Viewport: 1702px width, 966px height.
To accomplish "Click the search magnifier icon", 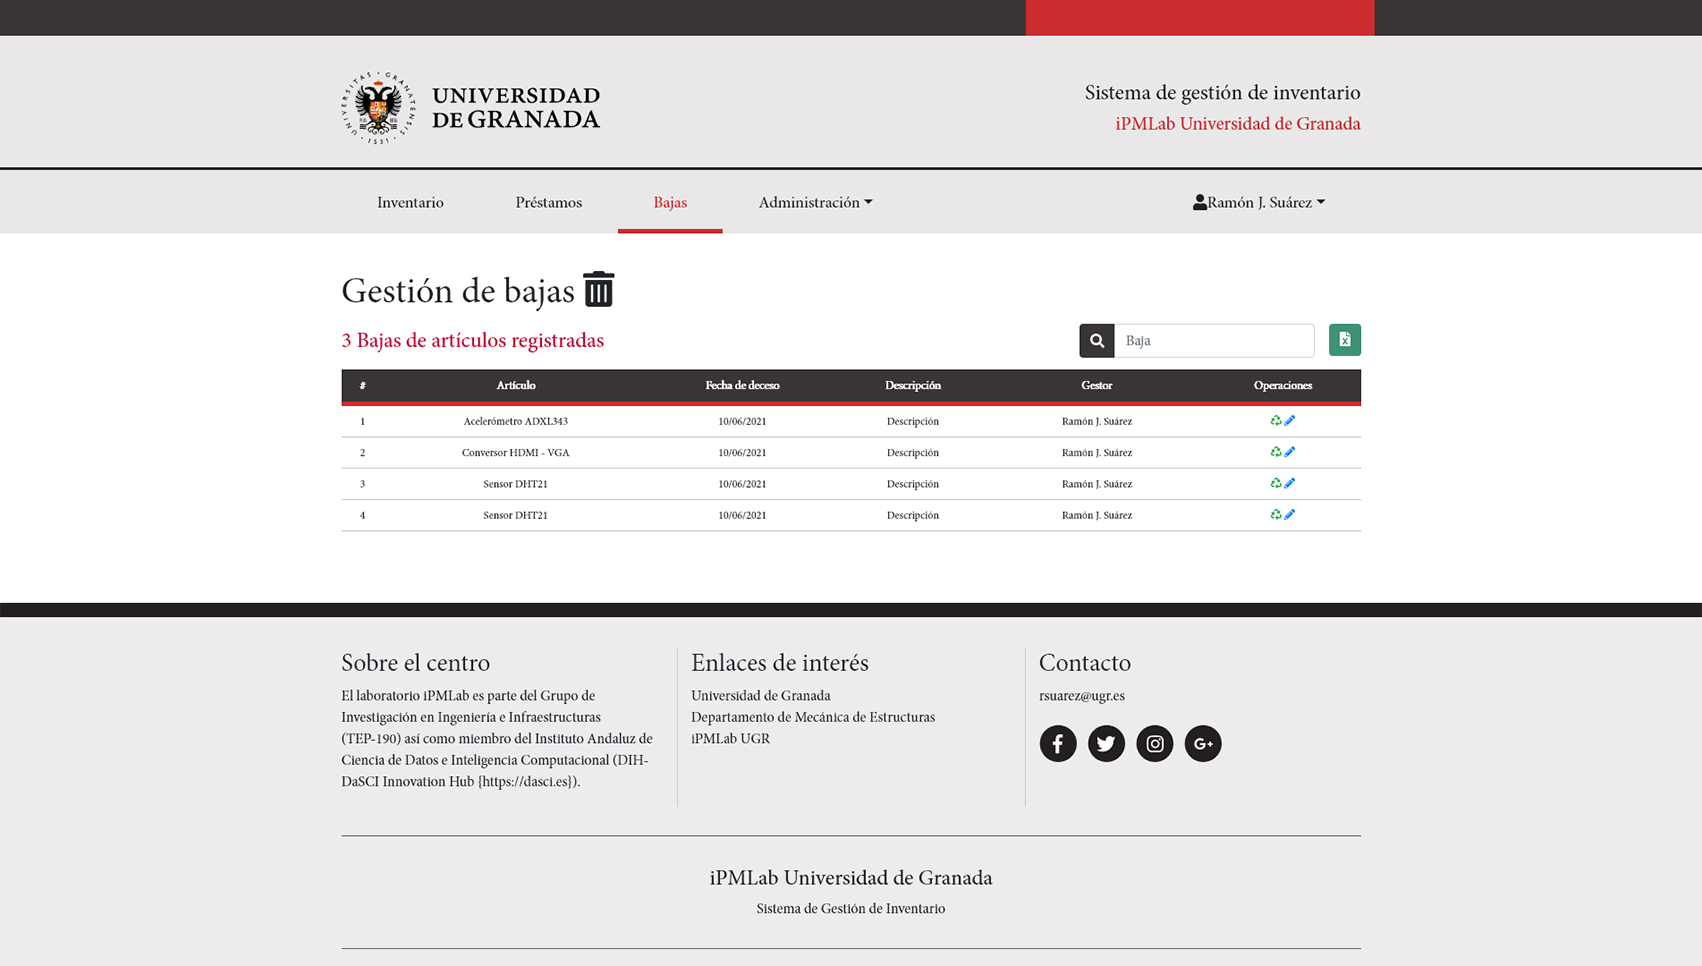I will (x=1096, y=340).
